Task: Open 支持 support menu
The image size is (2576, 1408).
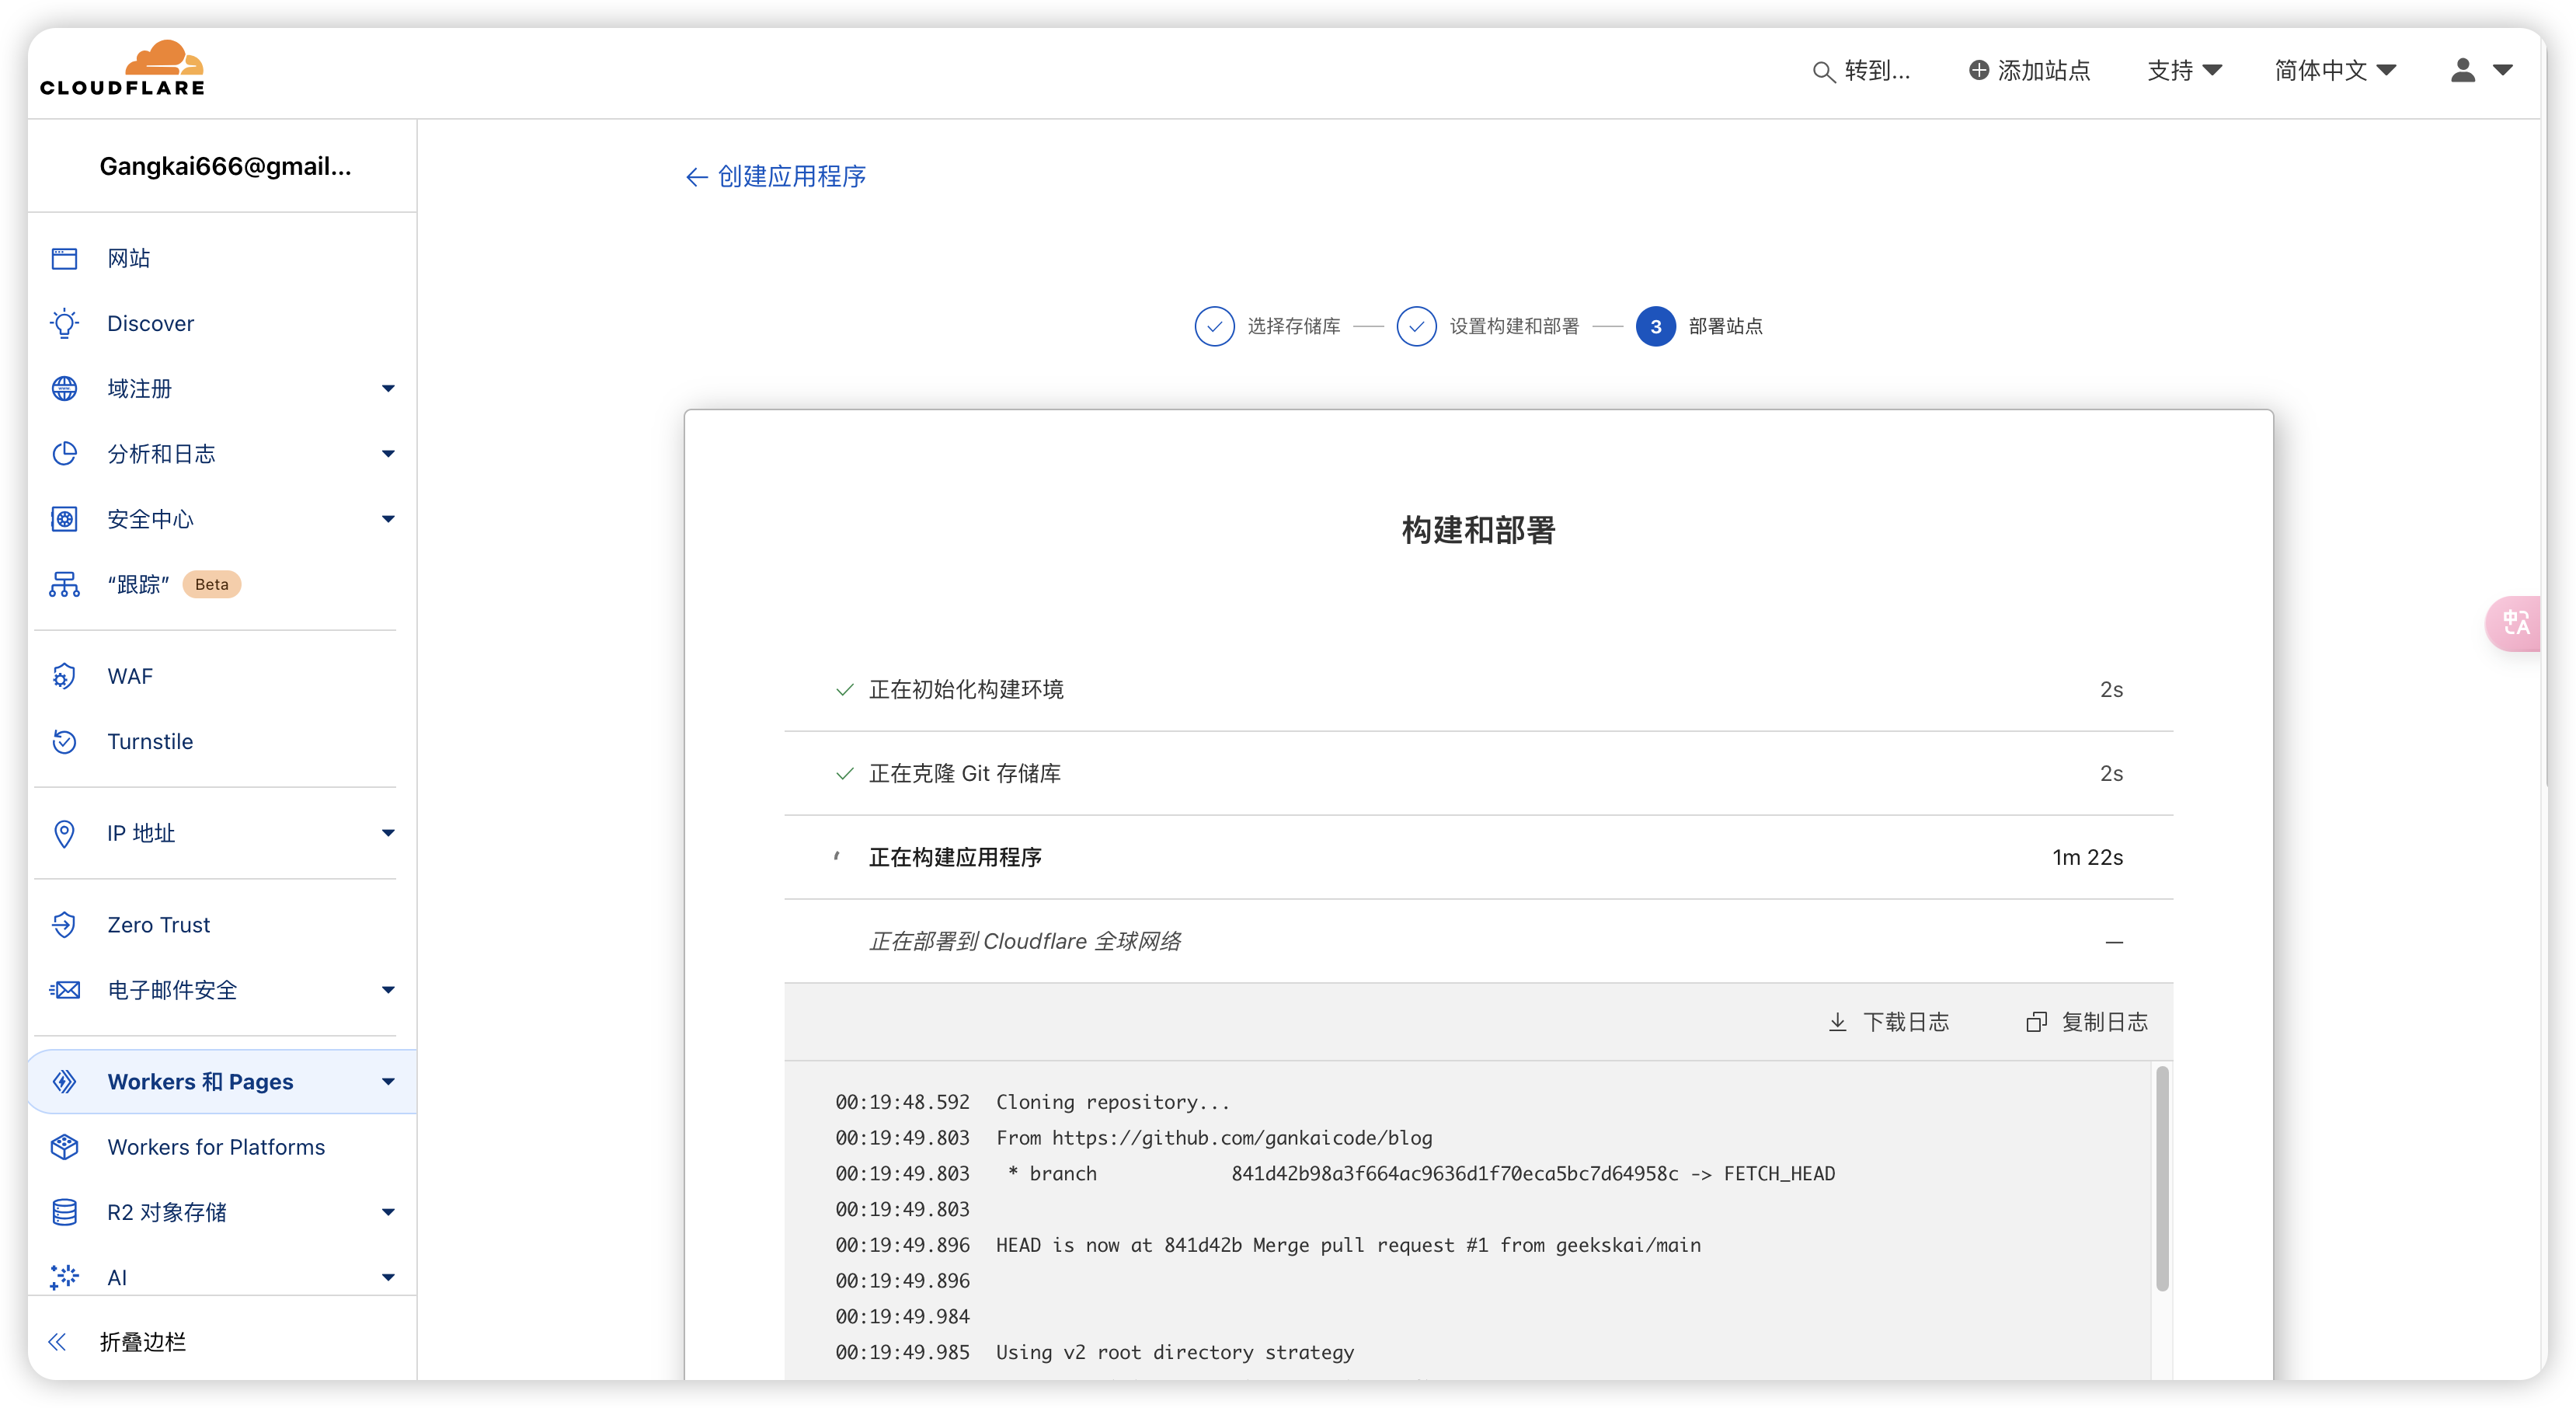Action: click(2179, 69)
